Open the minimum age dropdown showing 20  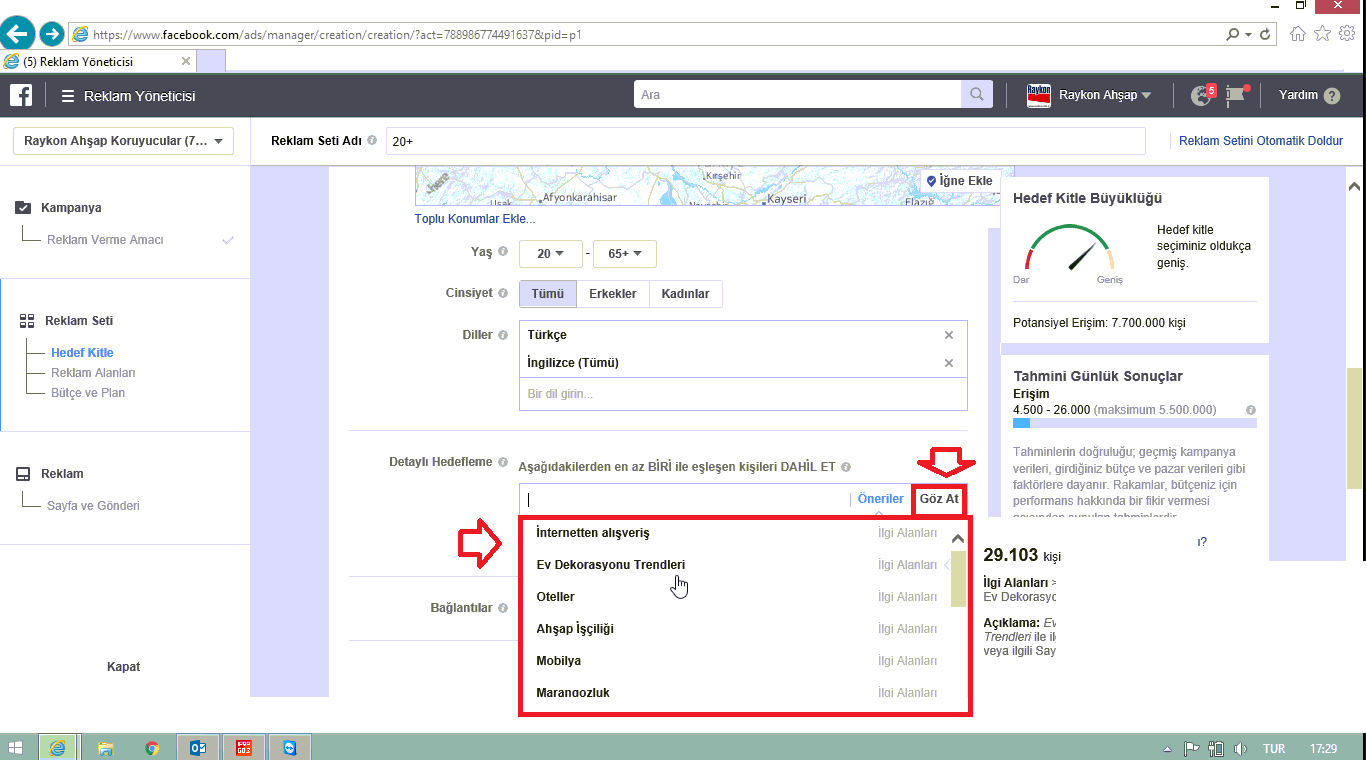551,254
